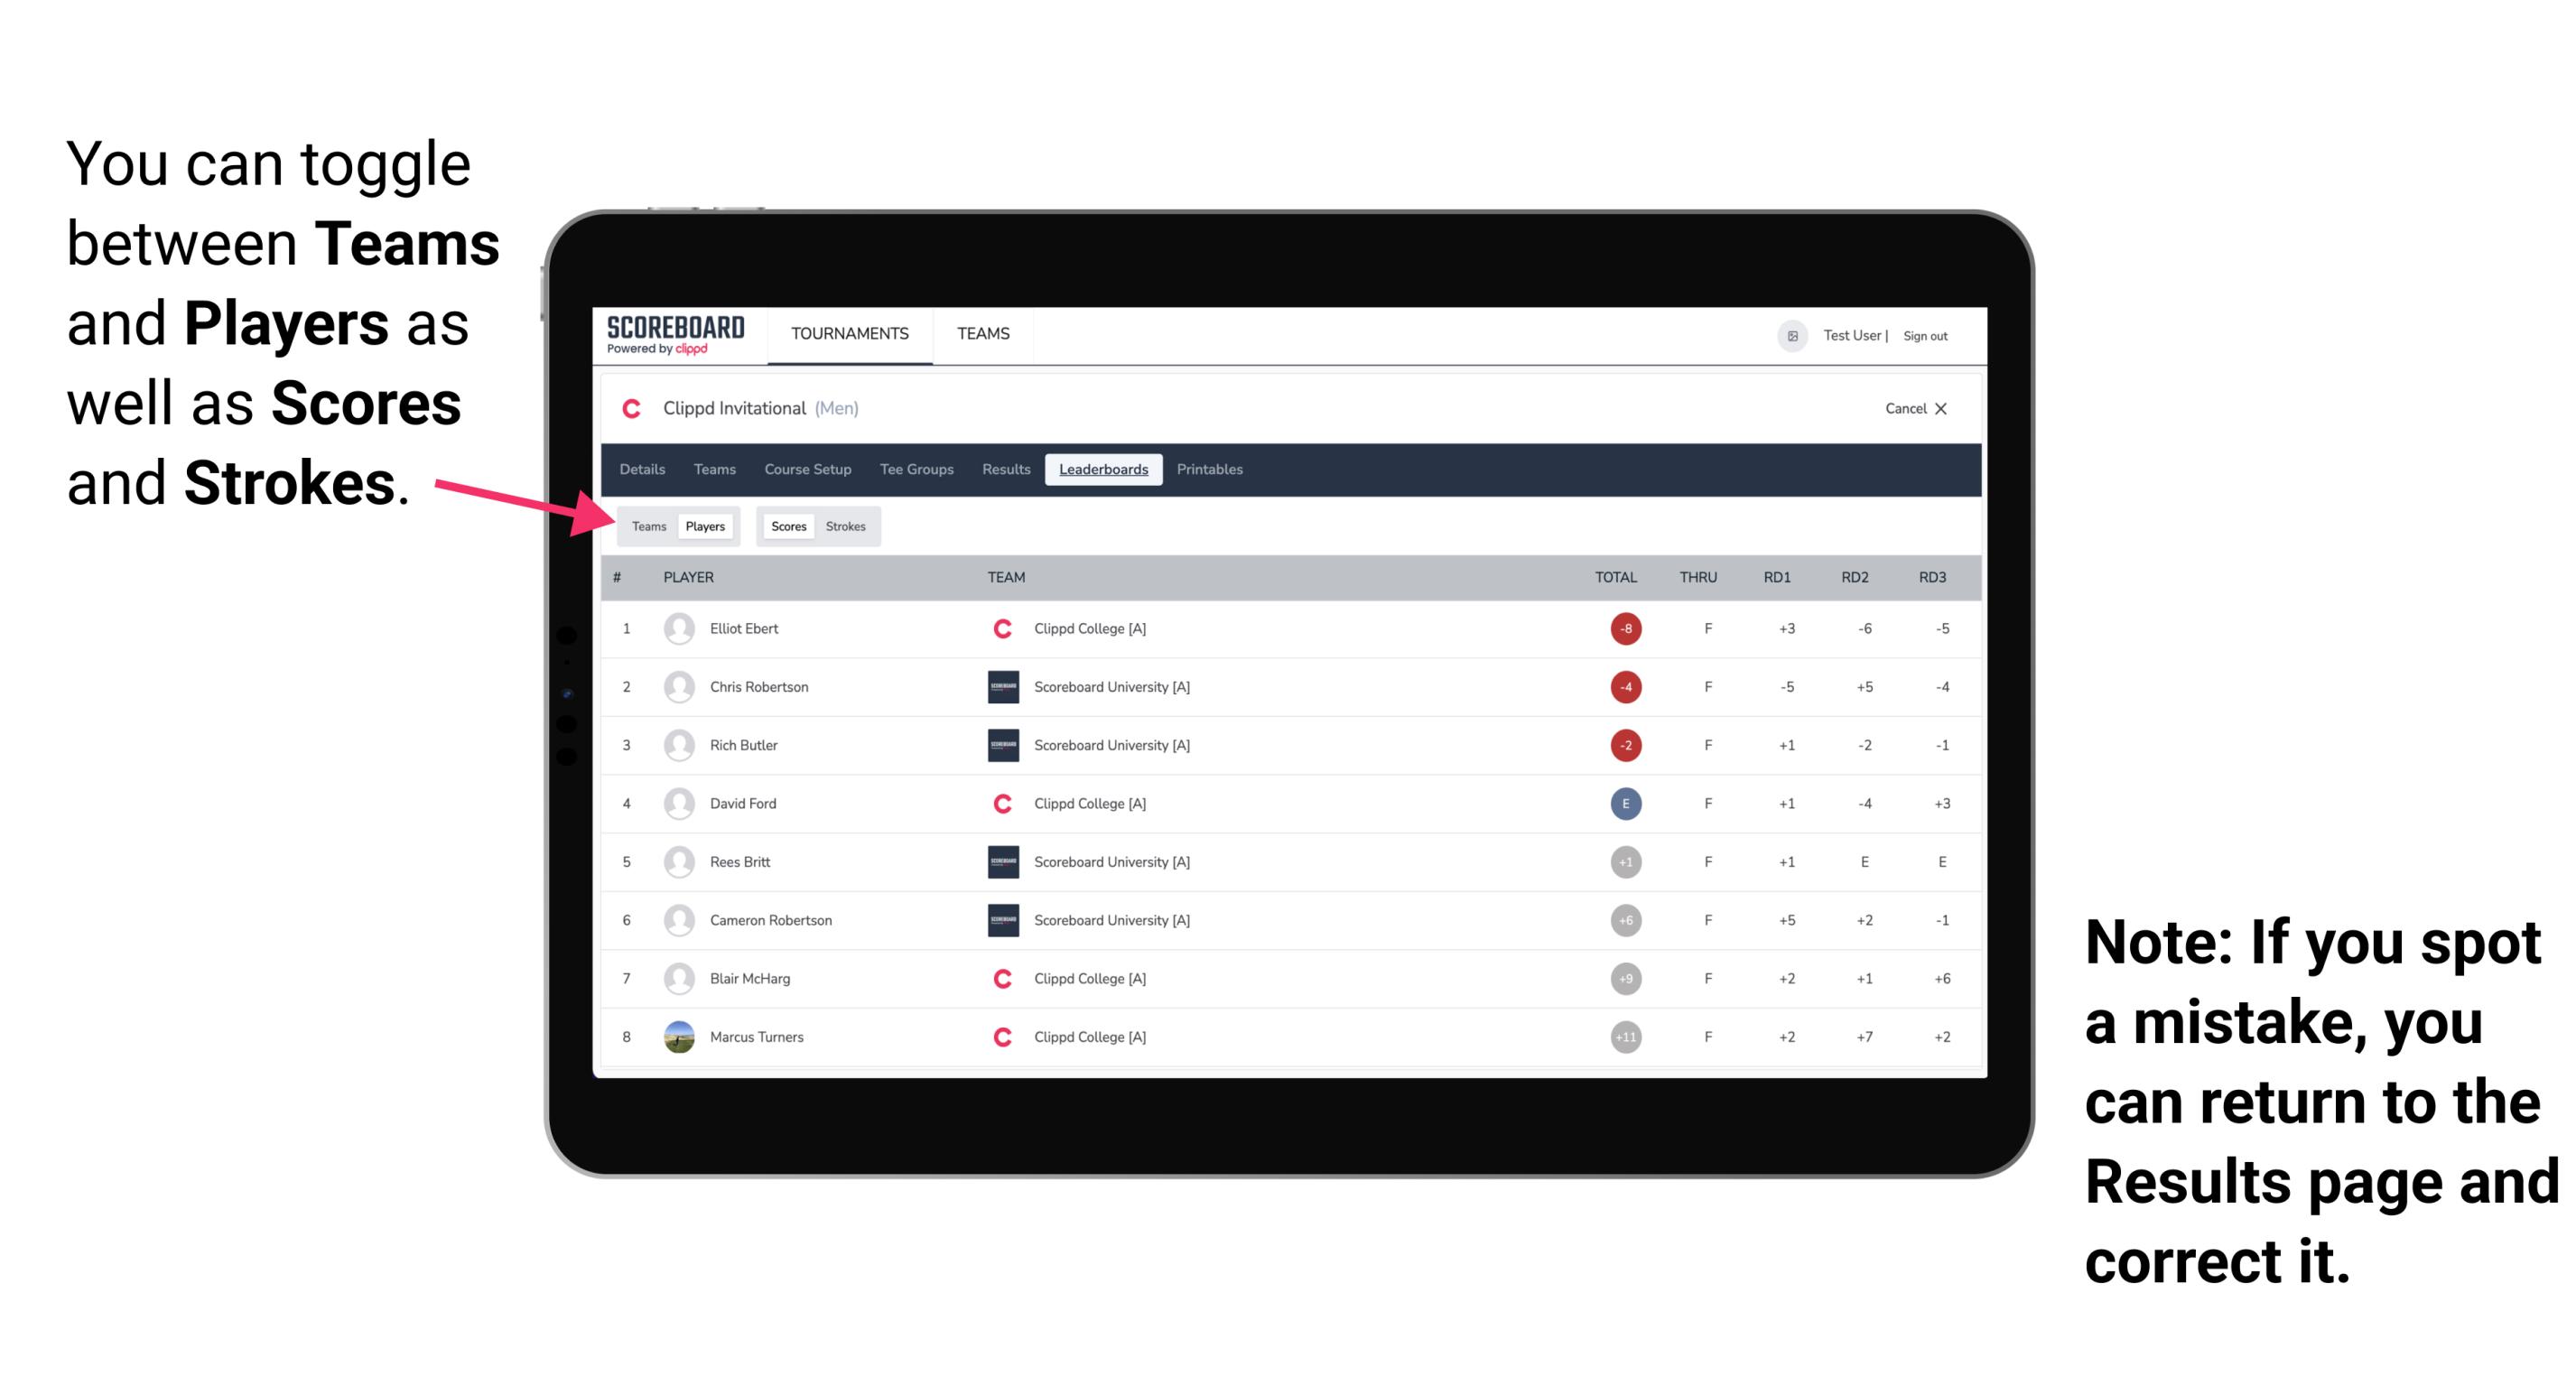Image resolution: width=2576 pixels, height=1386 pixels.
Task: Click the Clippd College team logo icon
Action: click(x=996, y=628)
